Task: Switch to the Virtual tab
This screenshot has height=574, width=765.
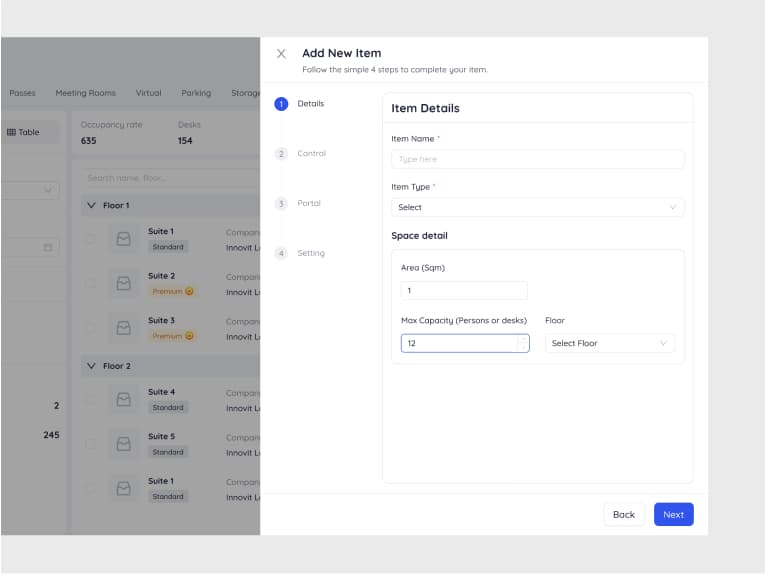Action: tap(148, 93)
